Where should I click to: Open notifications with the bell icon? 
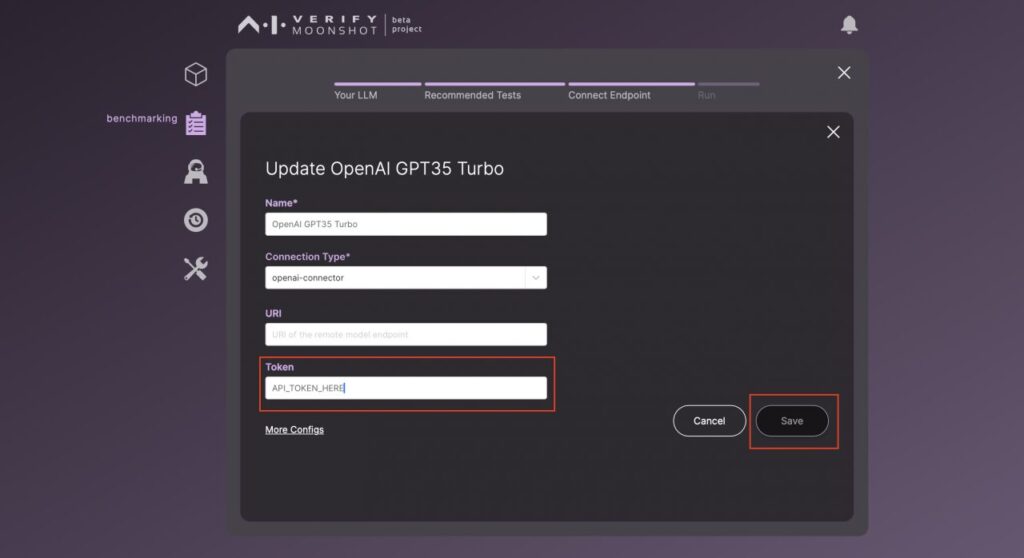(849, 25)
